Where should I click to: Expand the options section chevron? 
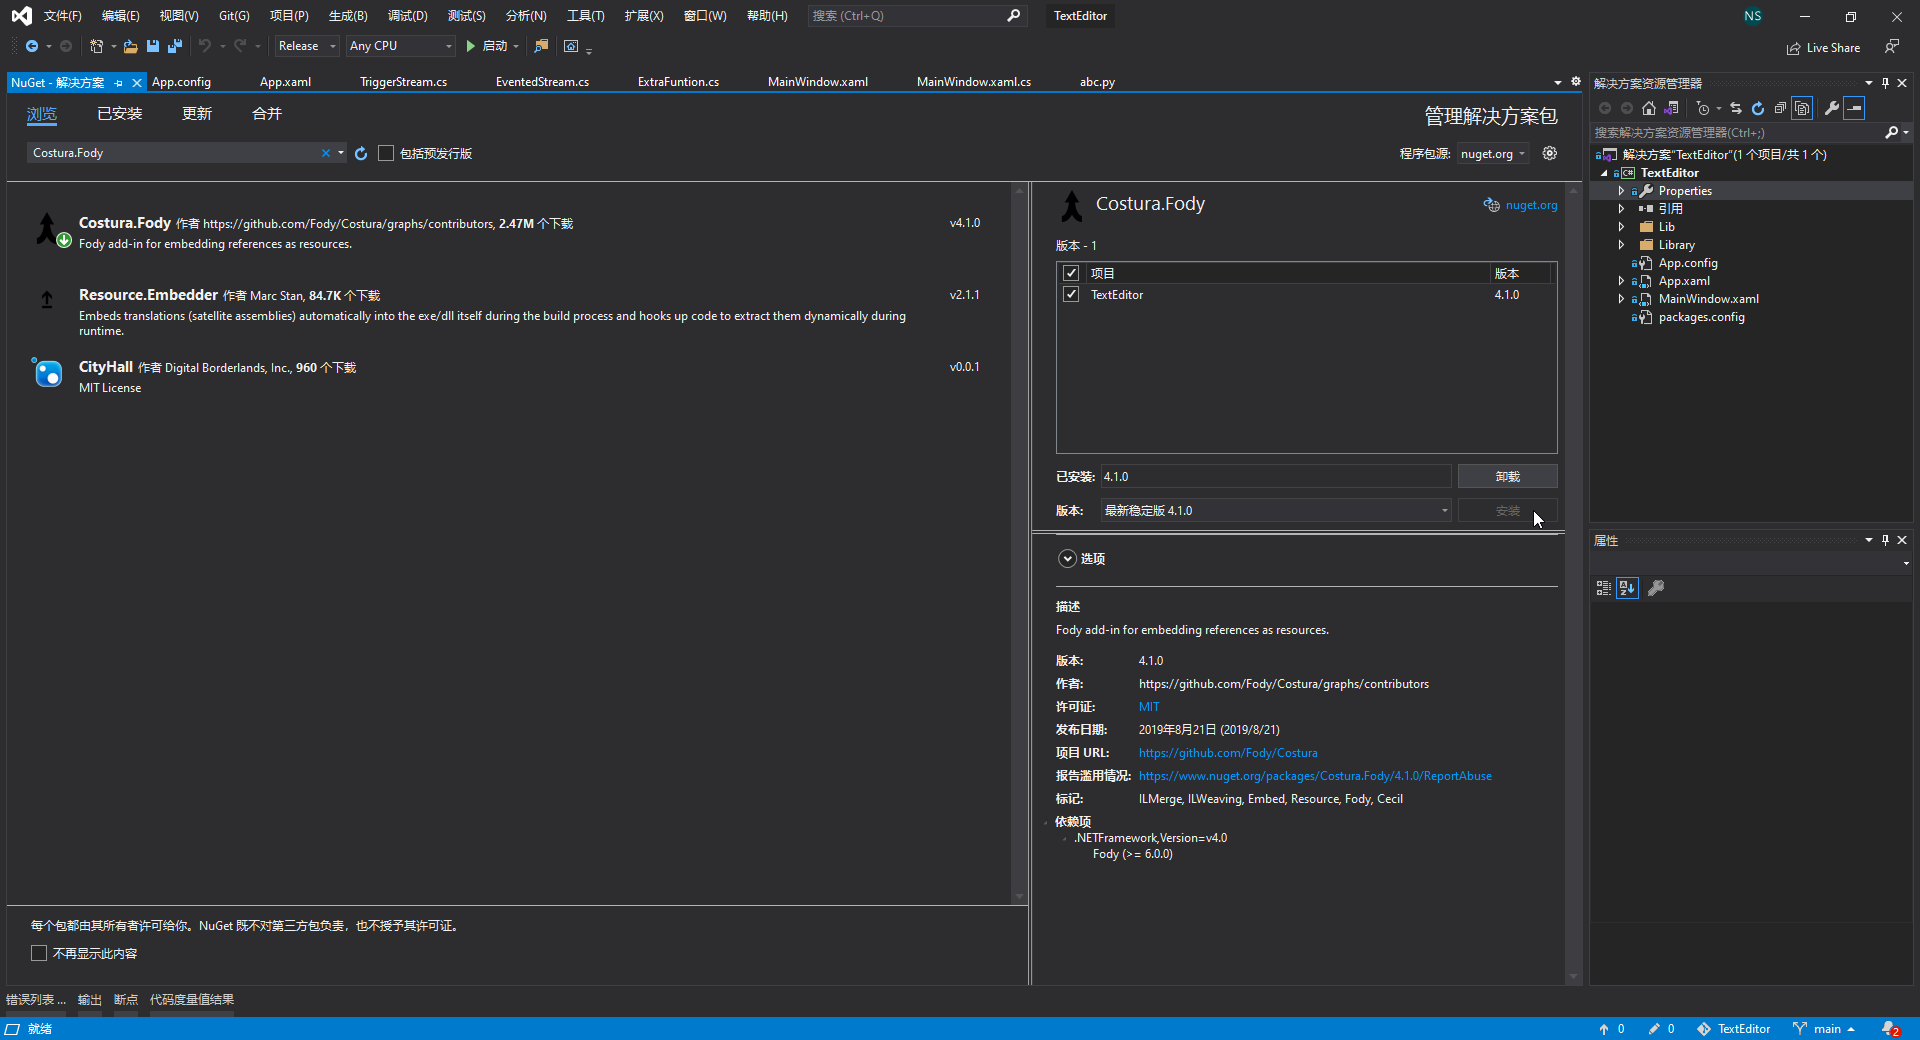pyautogui.click(x=1068, y=559)
